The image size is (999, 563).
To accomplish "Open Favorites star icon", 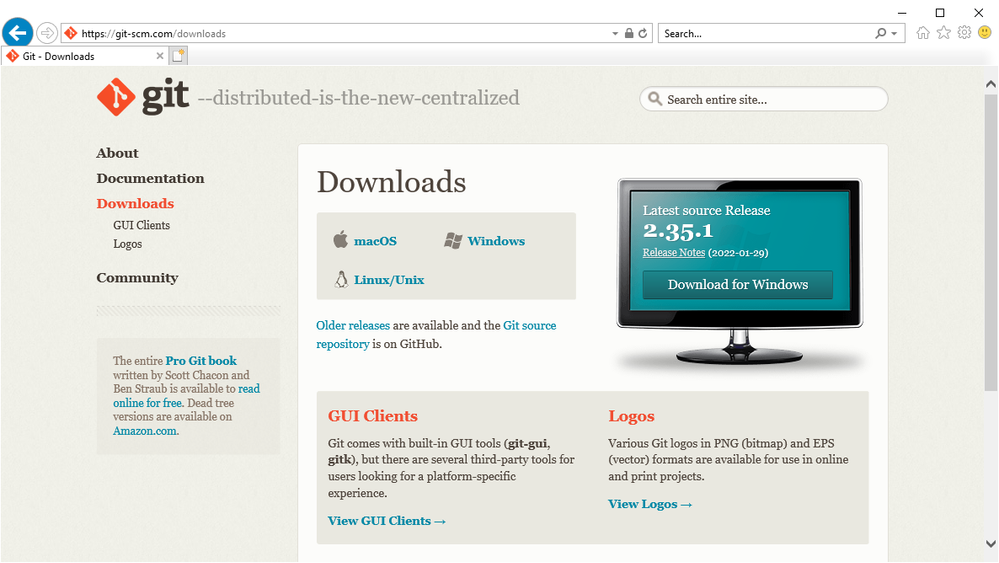I will click(x=944, y=32).
